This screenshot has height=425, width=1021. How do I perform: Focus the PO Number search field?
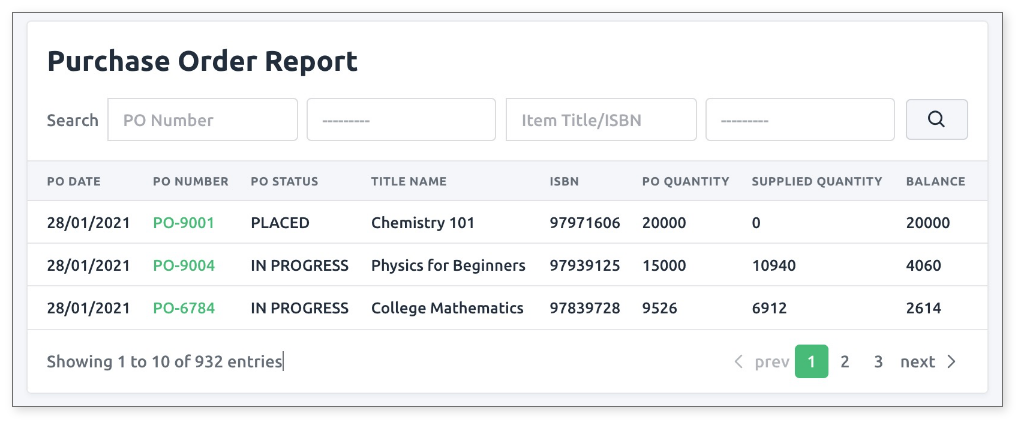pos(203,120)
